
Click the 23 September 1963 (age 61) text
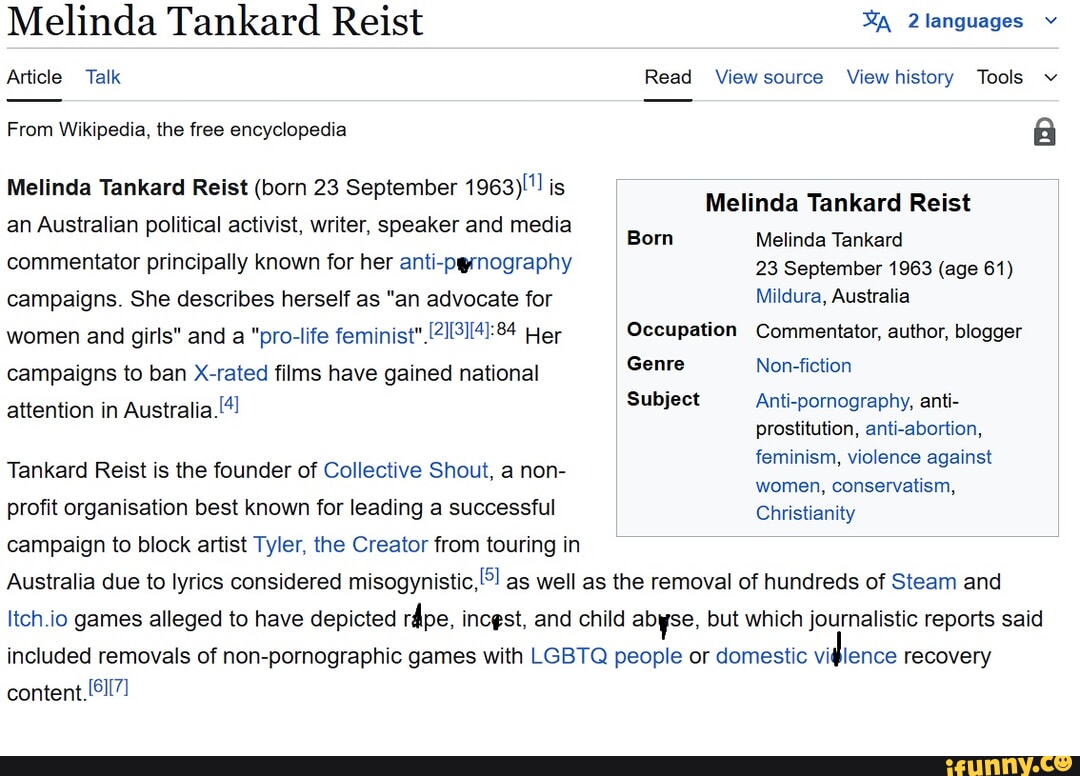click(884, 269)
